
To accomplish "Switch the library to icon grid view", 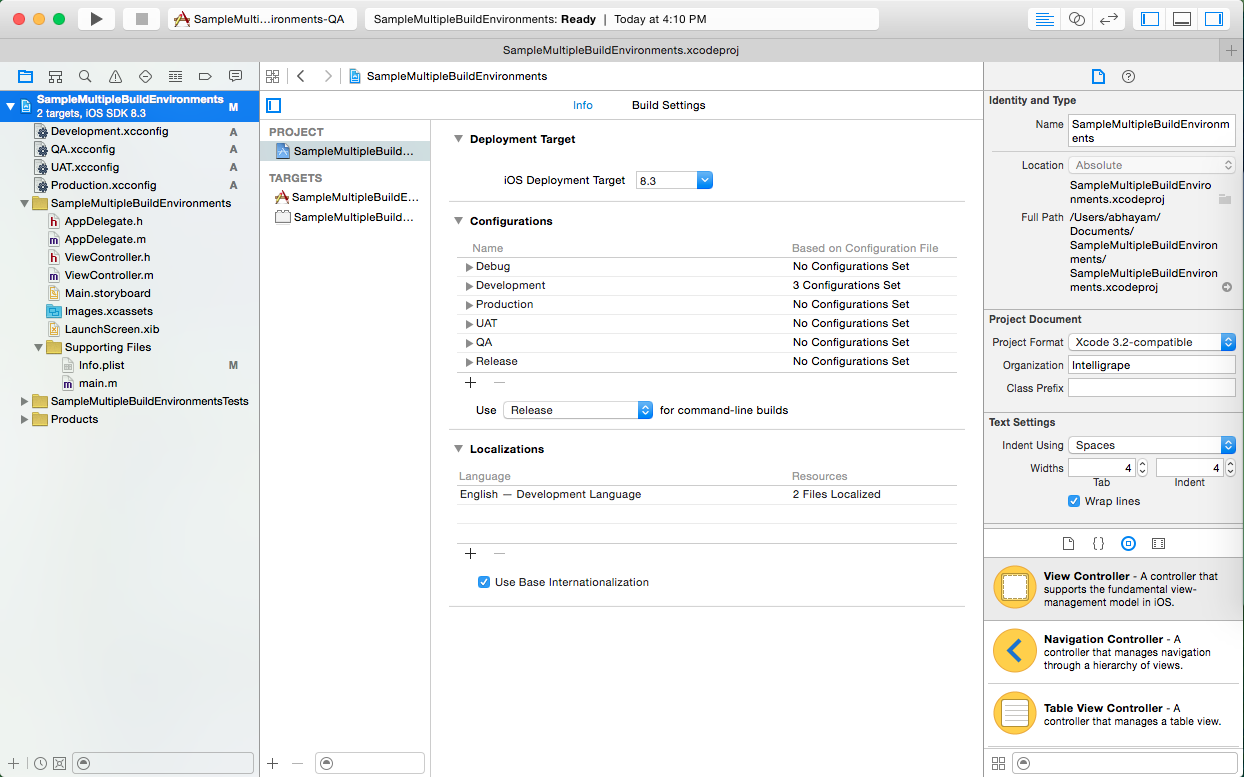I will point(998,763).
